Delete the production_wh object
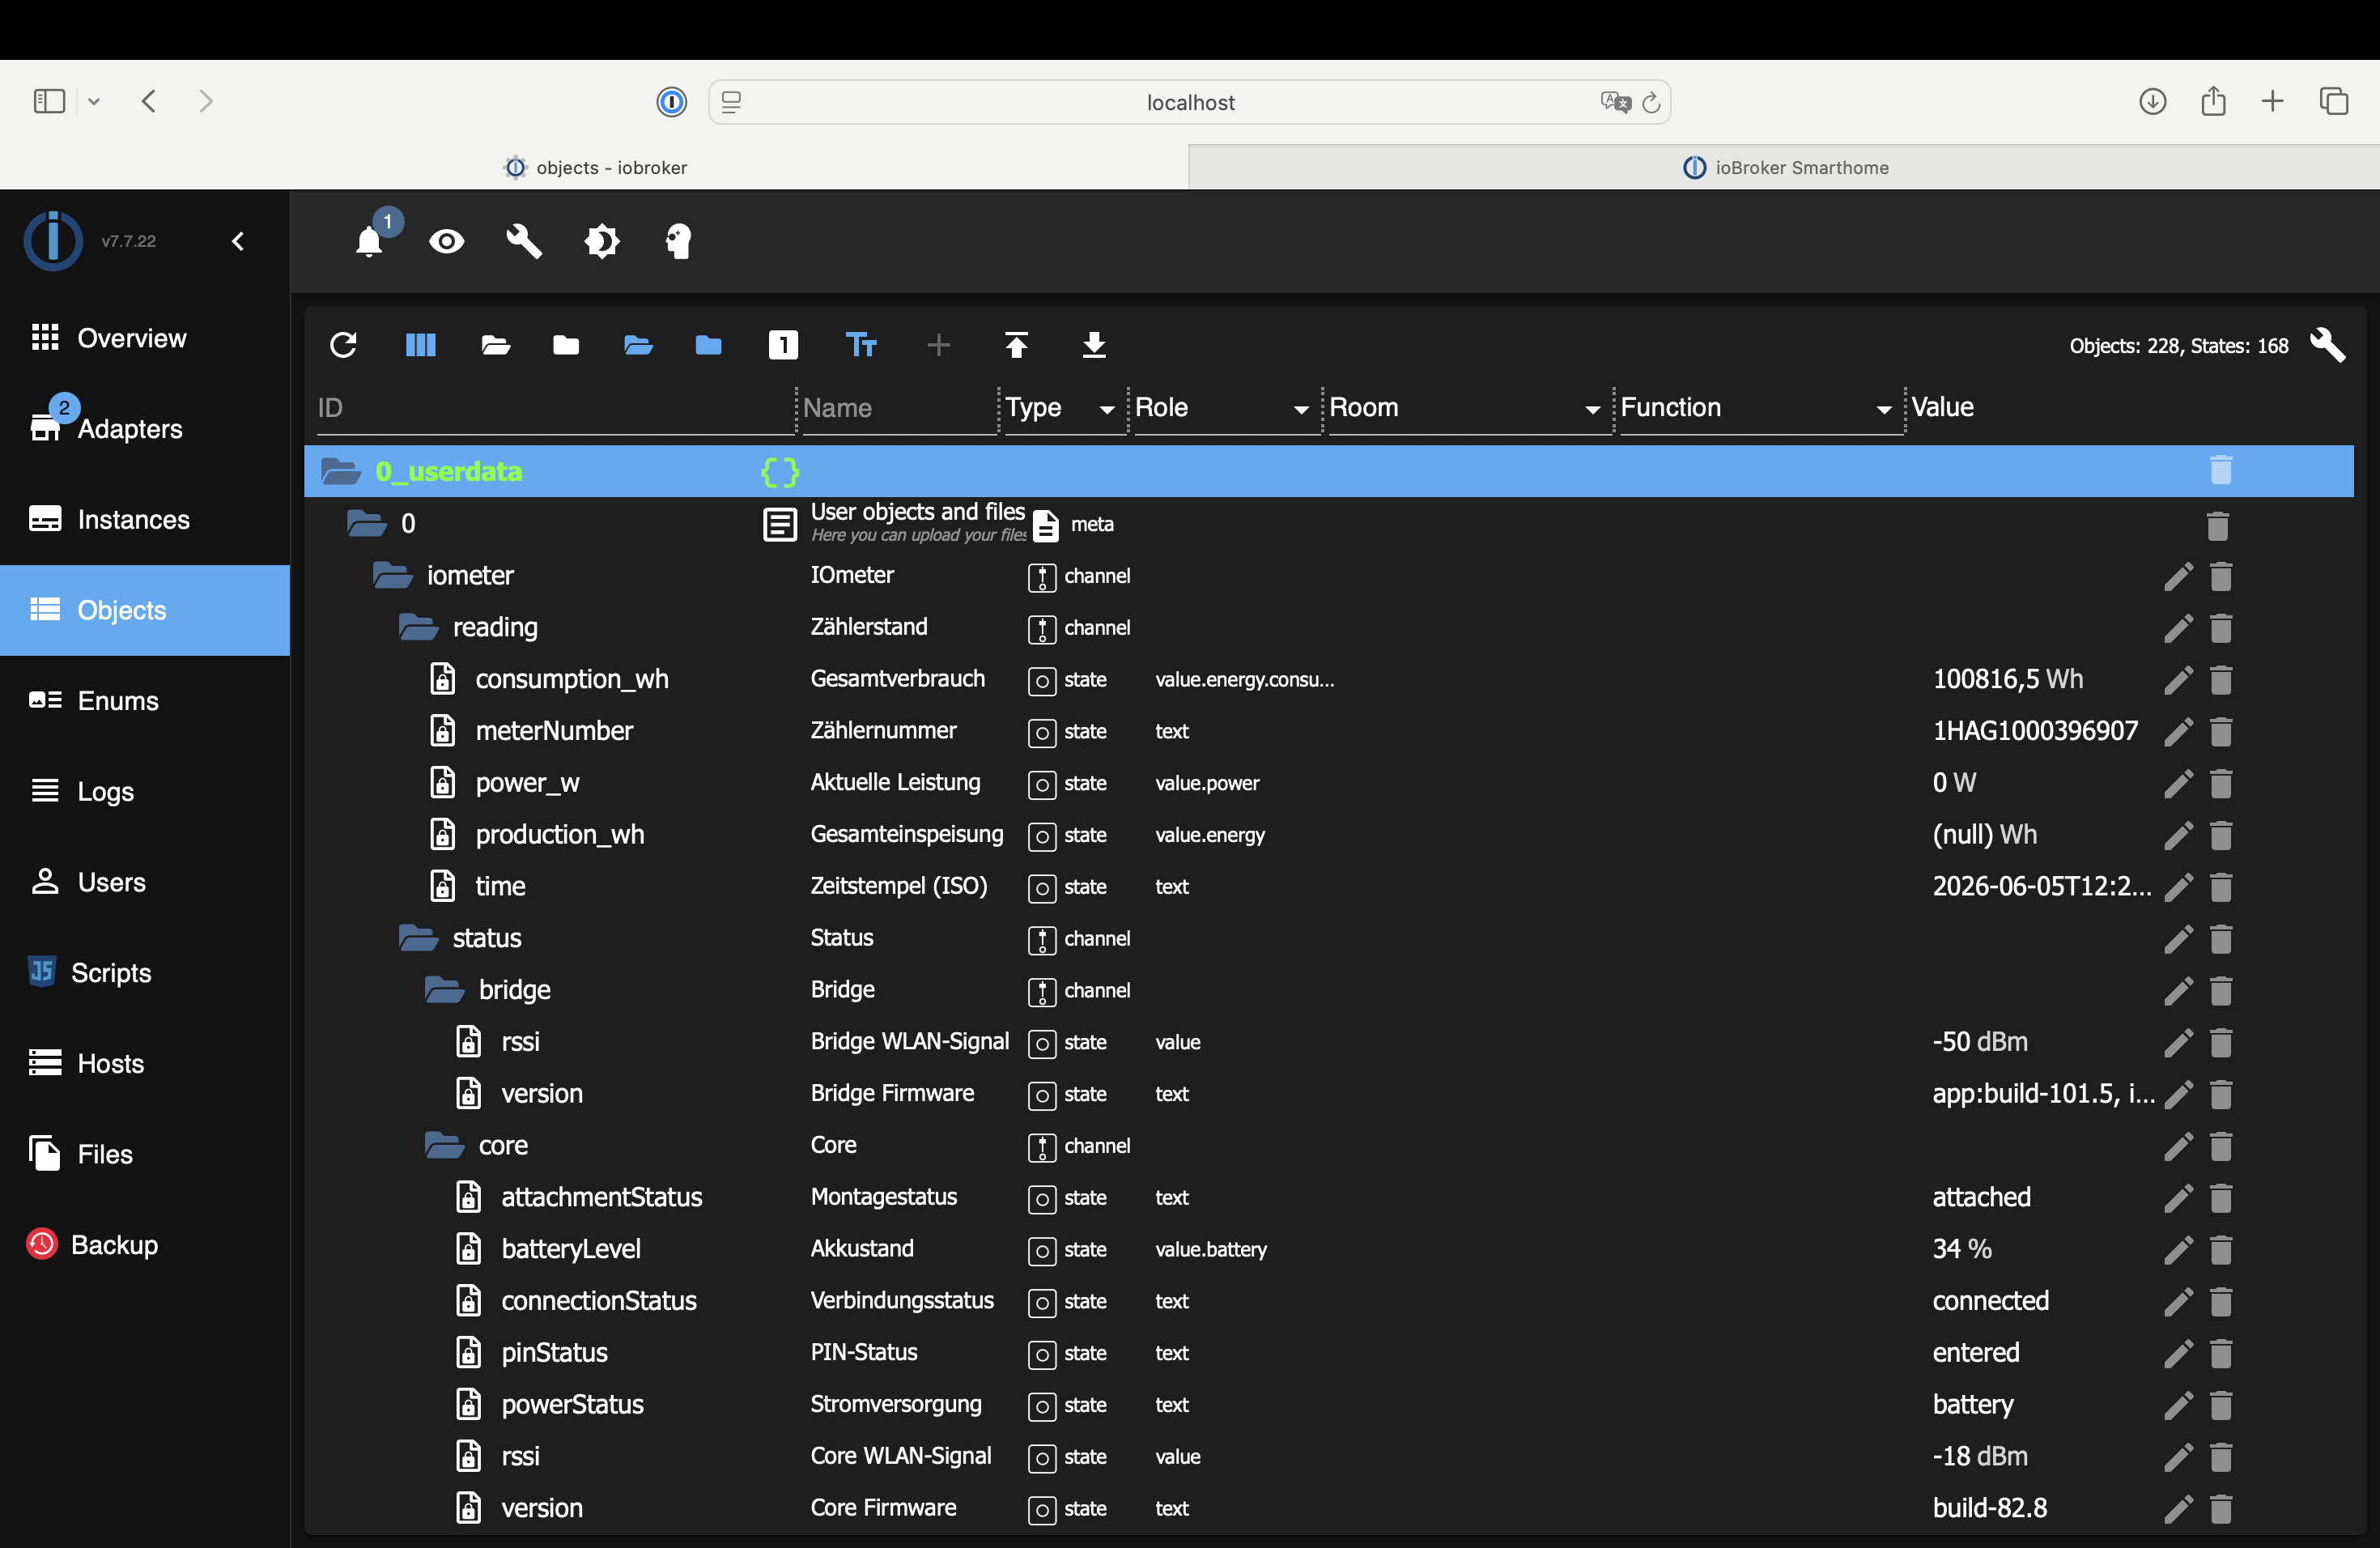 [x=2221, y=836]
